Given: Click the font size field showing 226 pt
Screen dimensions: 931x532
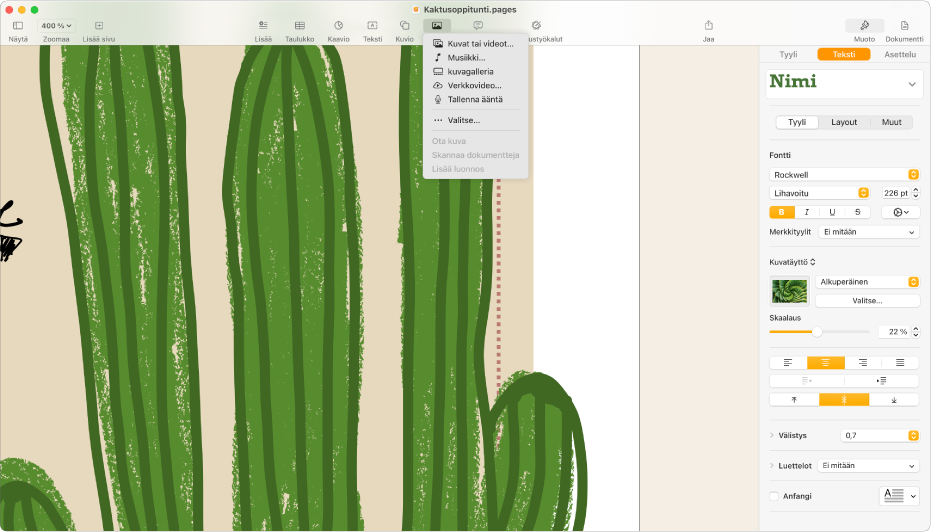Looking at the screenshot, I should coord(896,193).
